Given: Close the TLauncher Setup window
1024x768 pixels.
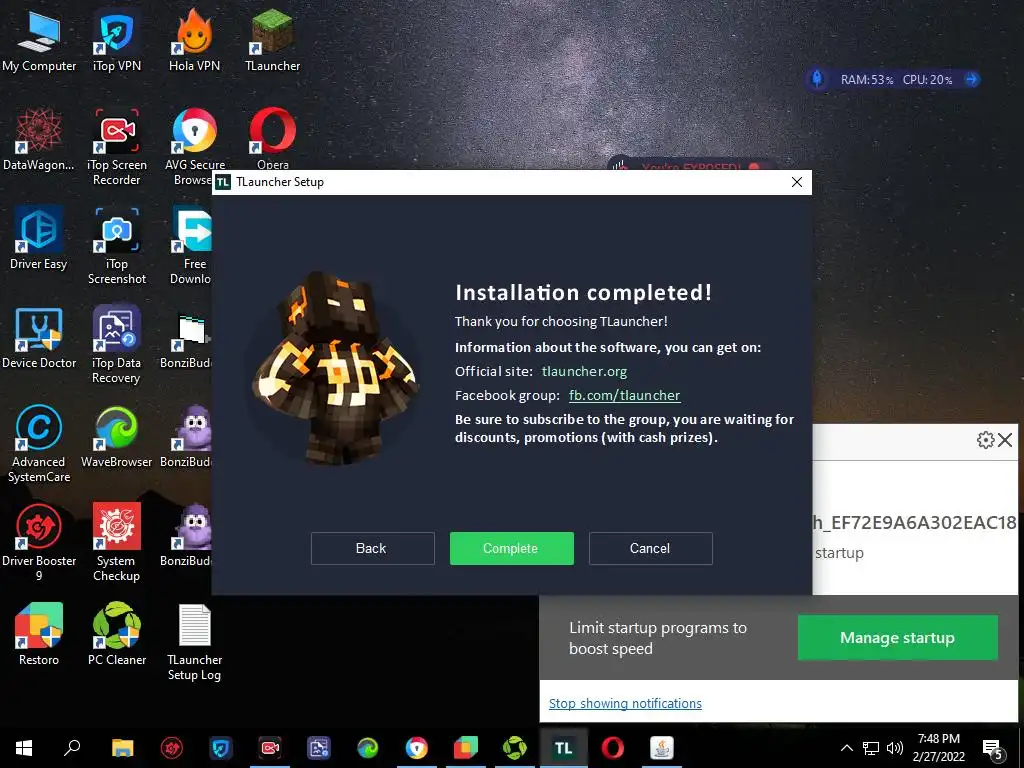Looking at the screenshot, I should pos(797,182).
